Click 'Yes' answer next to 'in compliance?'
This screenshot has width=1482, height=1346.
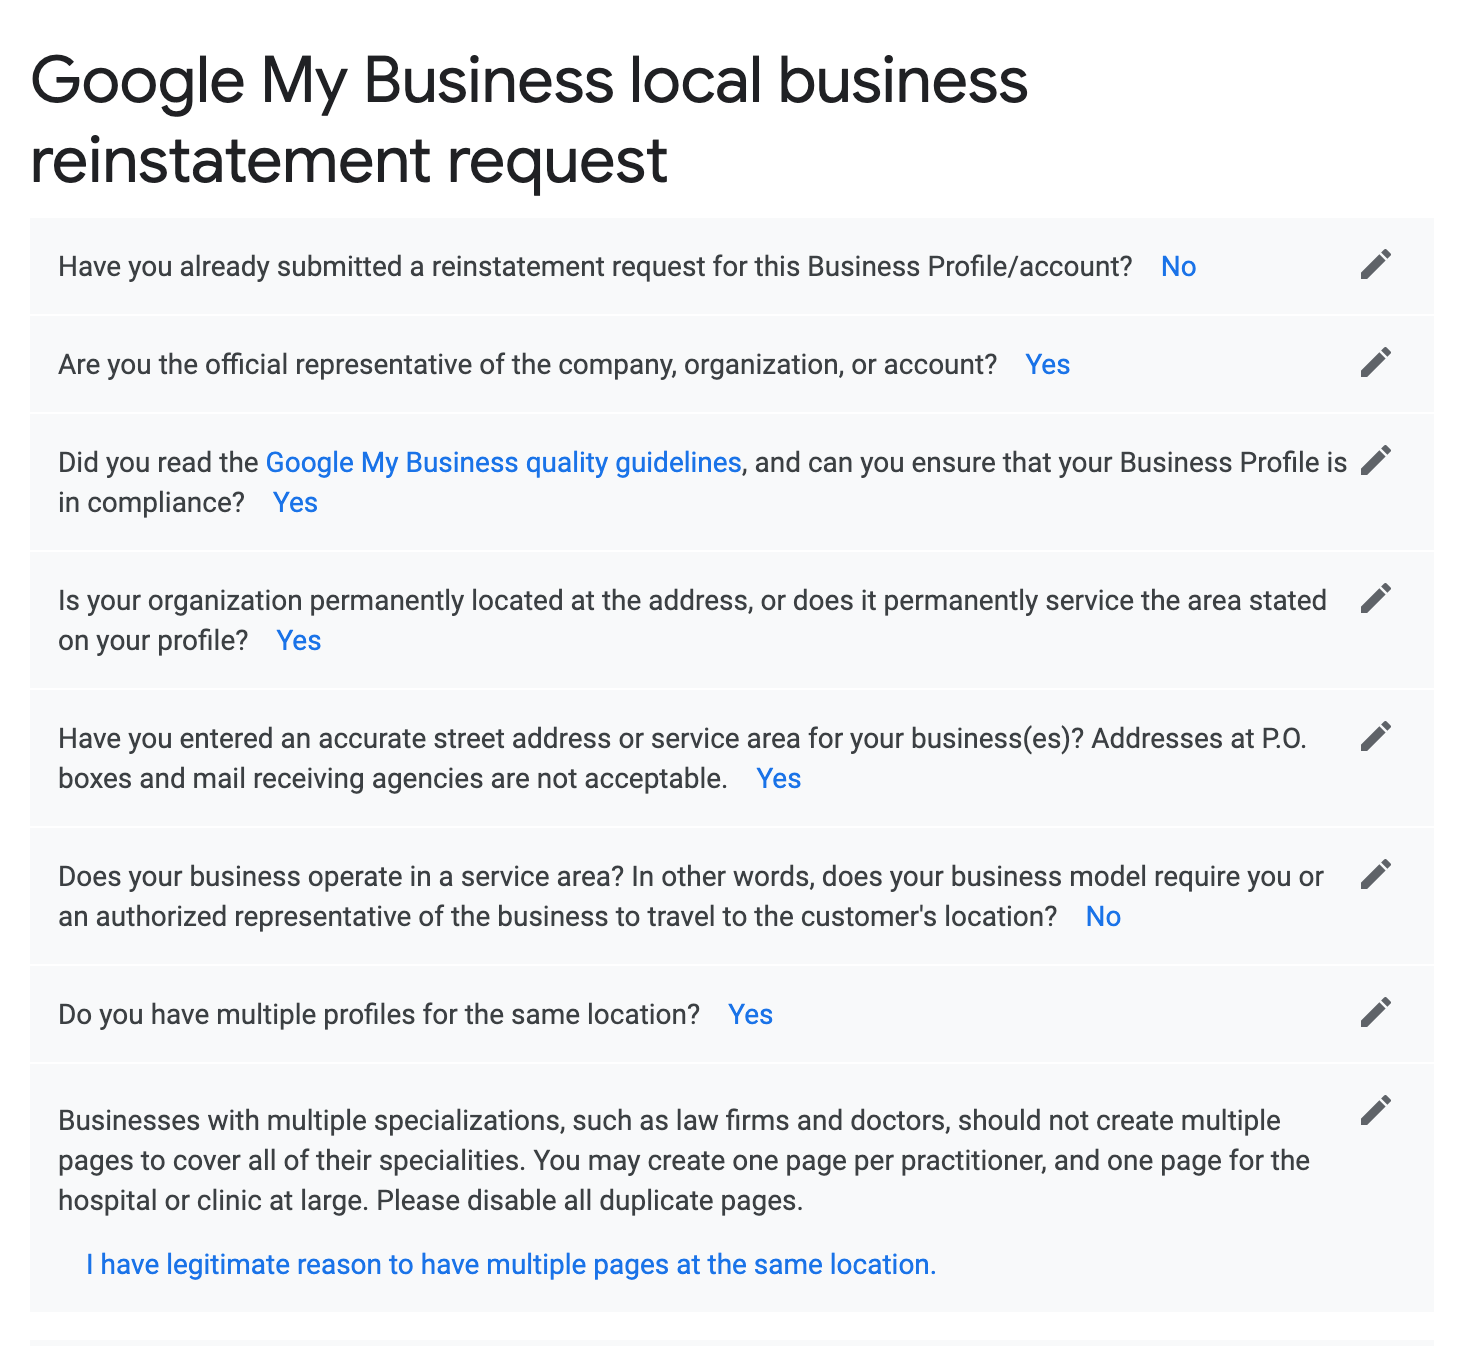[295, 503]
